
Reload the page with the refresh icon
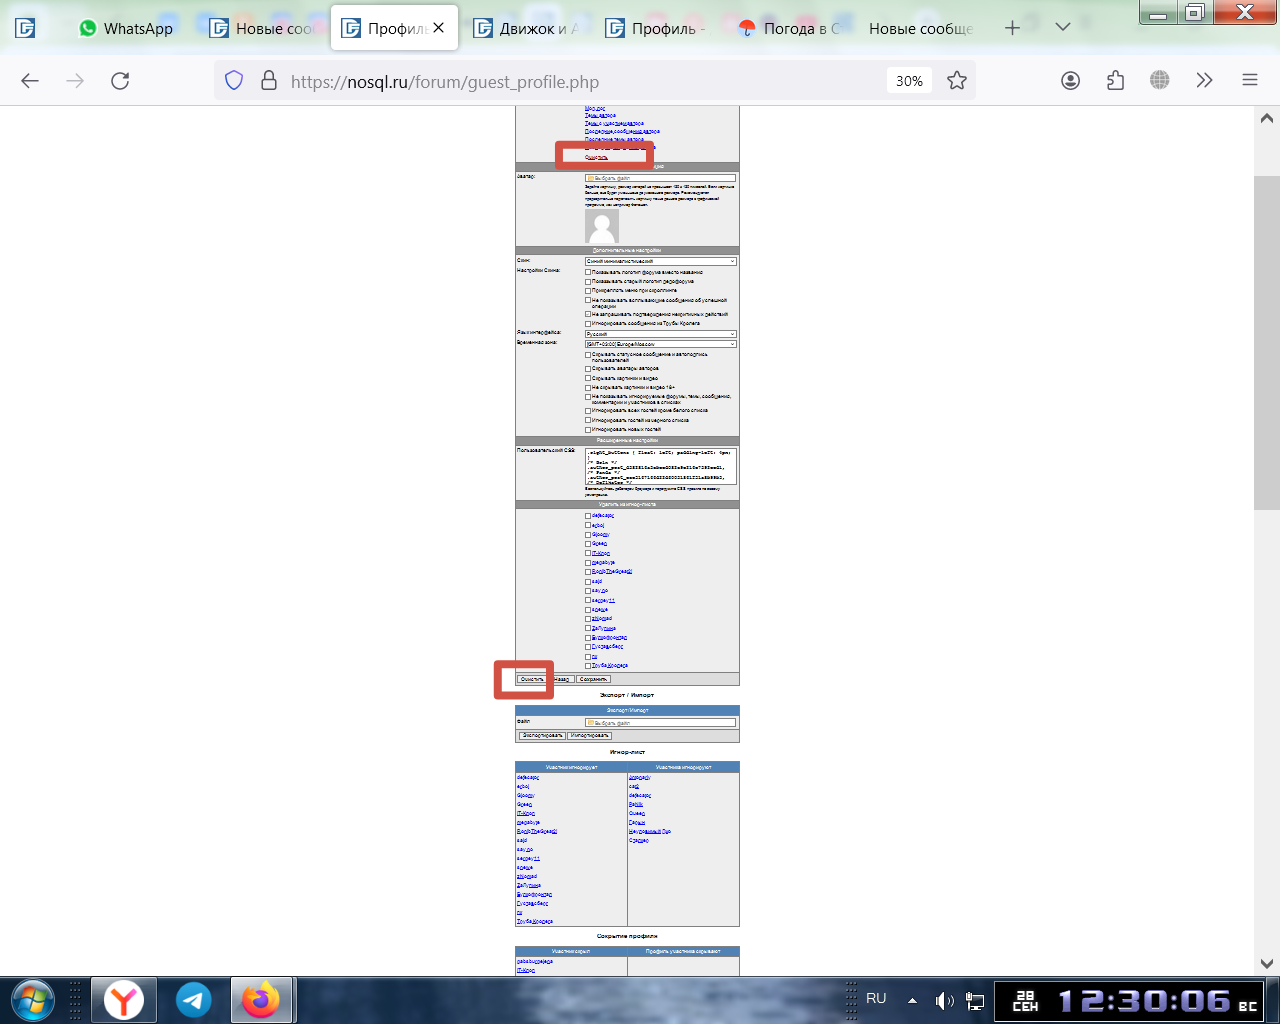(x=120, y=81)
